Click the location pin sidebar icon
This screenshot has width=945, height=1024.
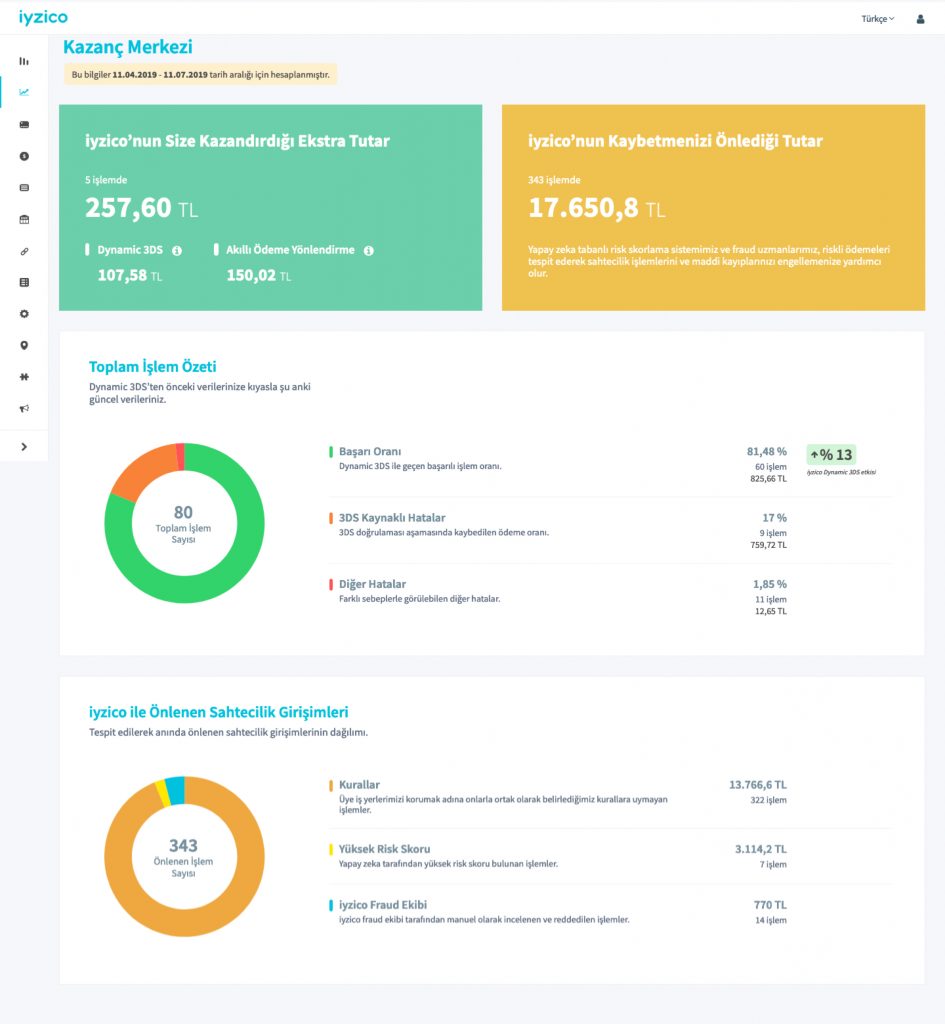coord(24,345)
